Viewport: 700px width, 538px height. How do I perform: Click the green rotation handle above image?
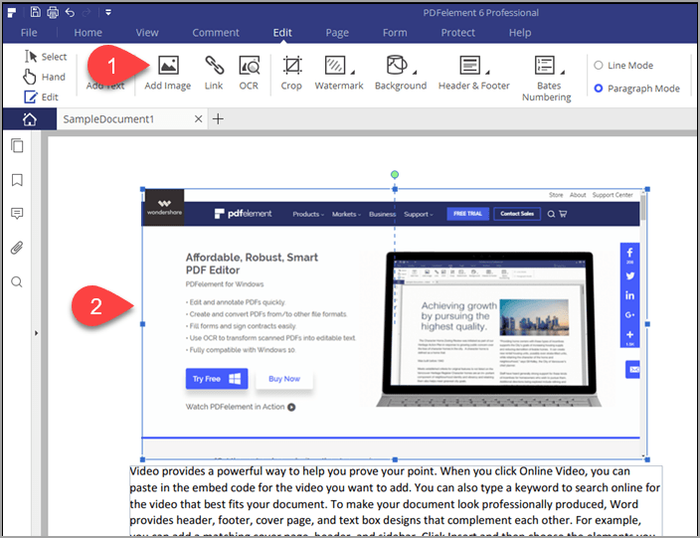tap(395, 175)
